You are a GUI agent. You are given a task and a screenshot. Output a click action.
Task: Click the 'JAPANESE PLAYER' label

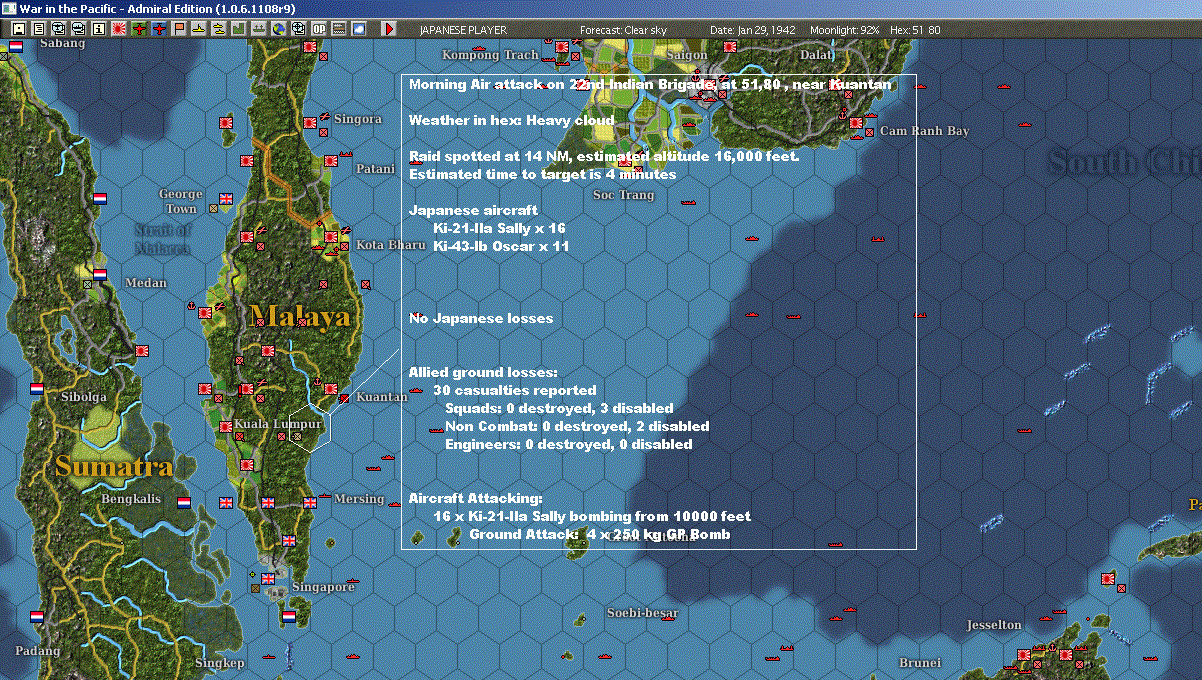coord(461,30)
